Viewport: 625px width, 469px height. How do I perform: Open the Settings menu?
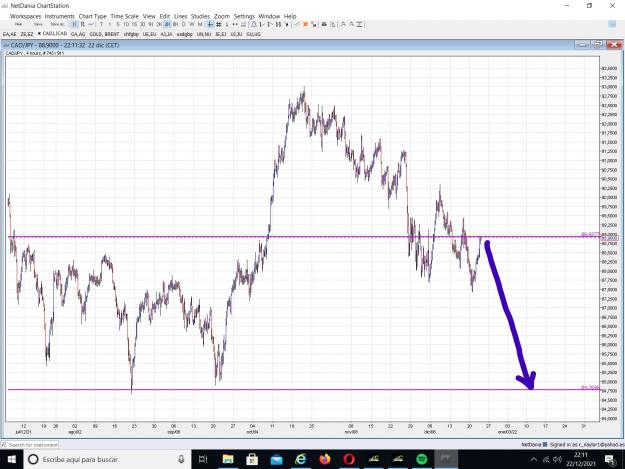click(x=244, y=16)
